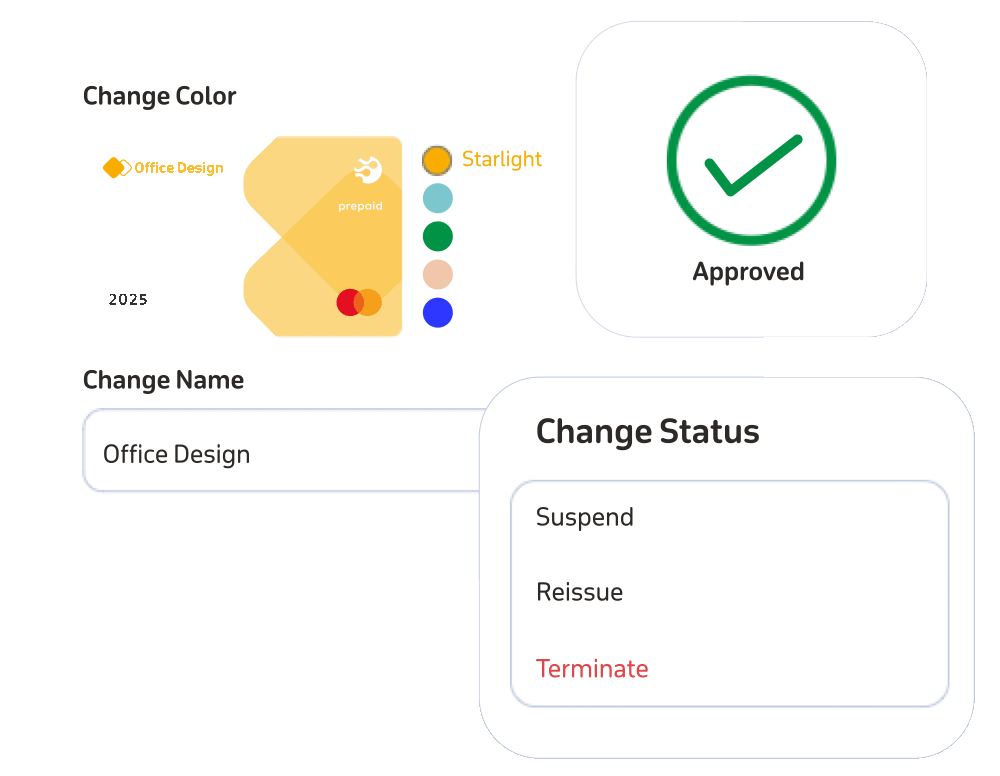Choose the light teal color swatch
The image size is (1000, 776).
pos(438,198)
